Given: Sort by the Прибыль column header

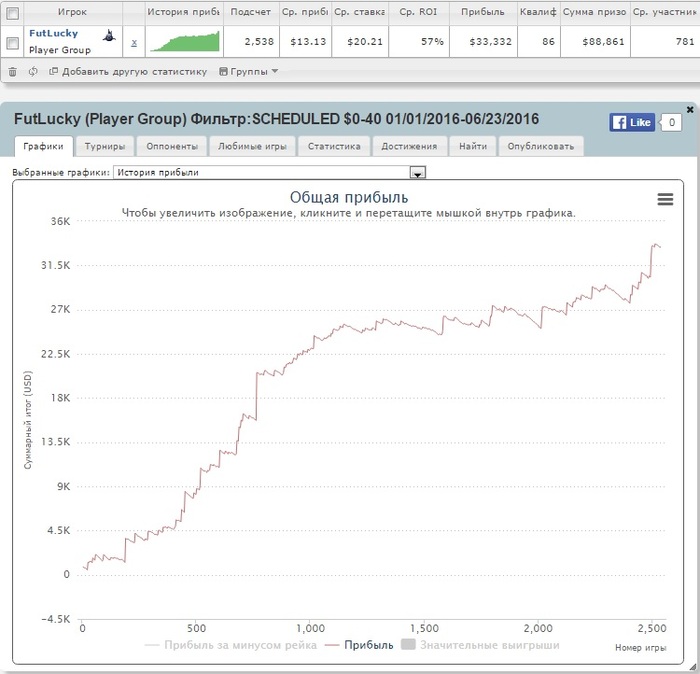Looking at the screenshot, I should coord(483,12).
